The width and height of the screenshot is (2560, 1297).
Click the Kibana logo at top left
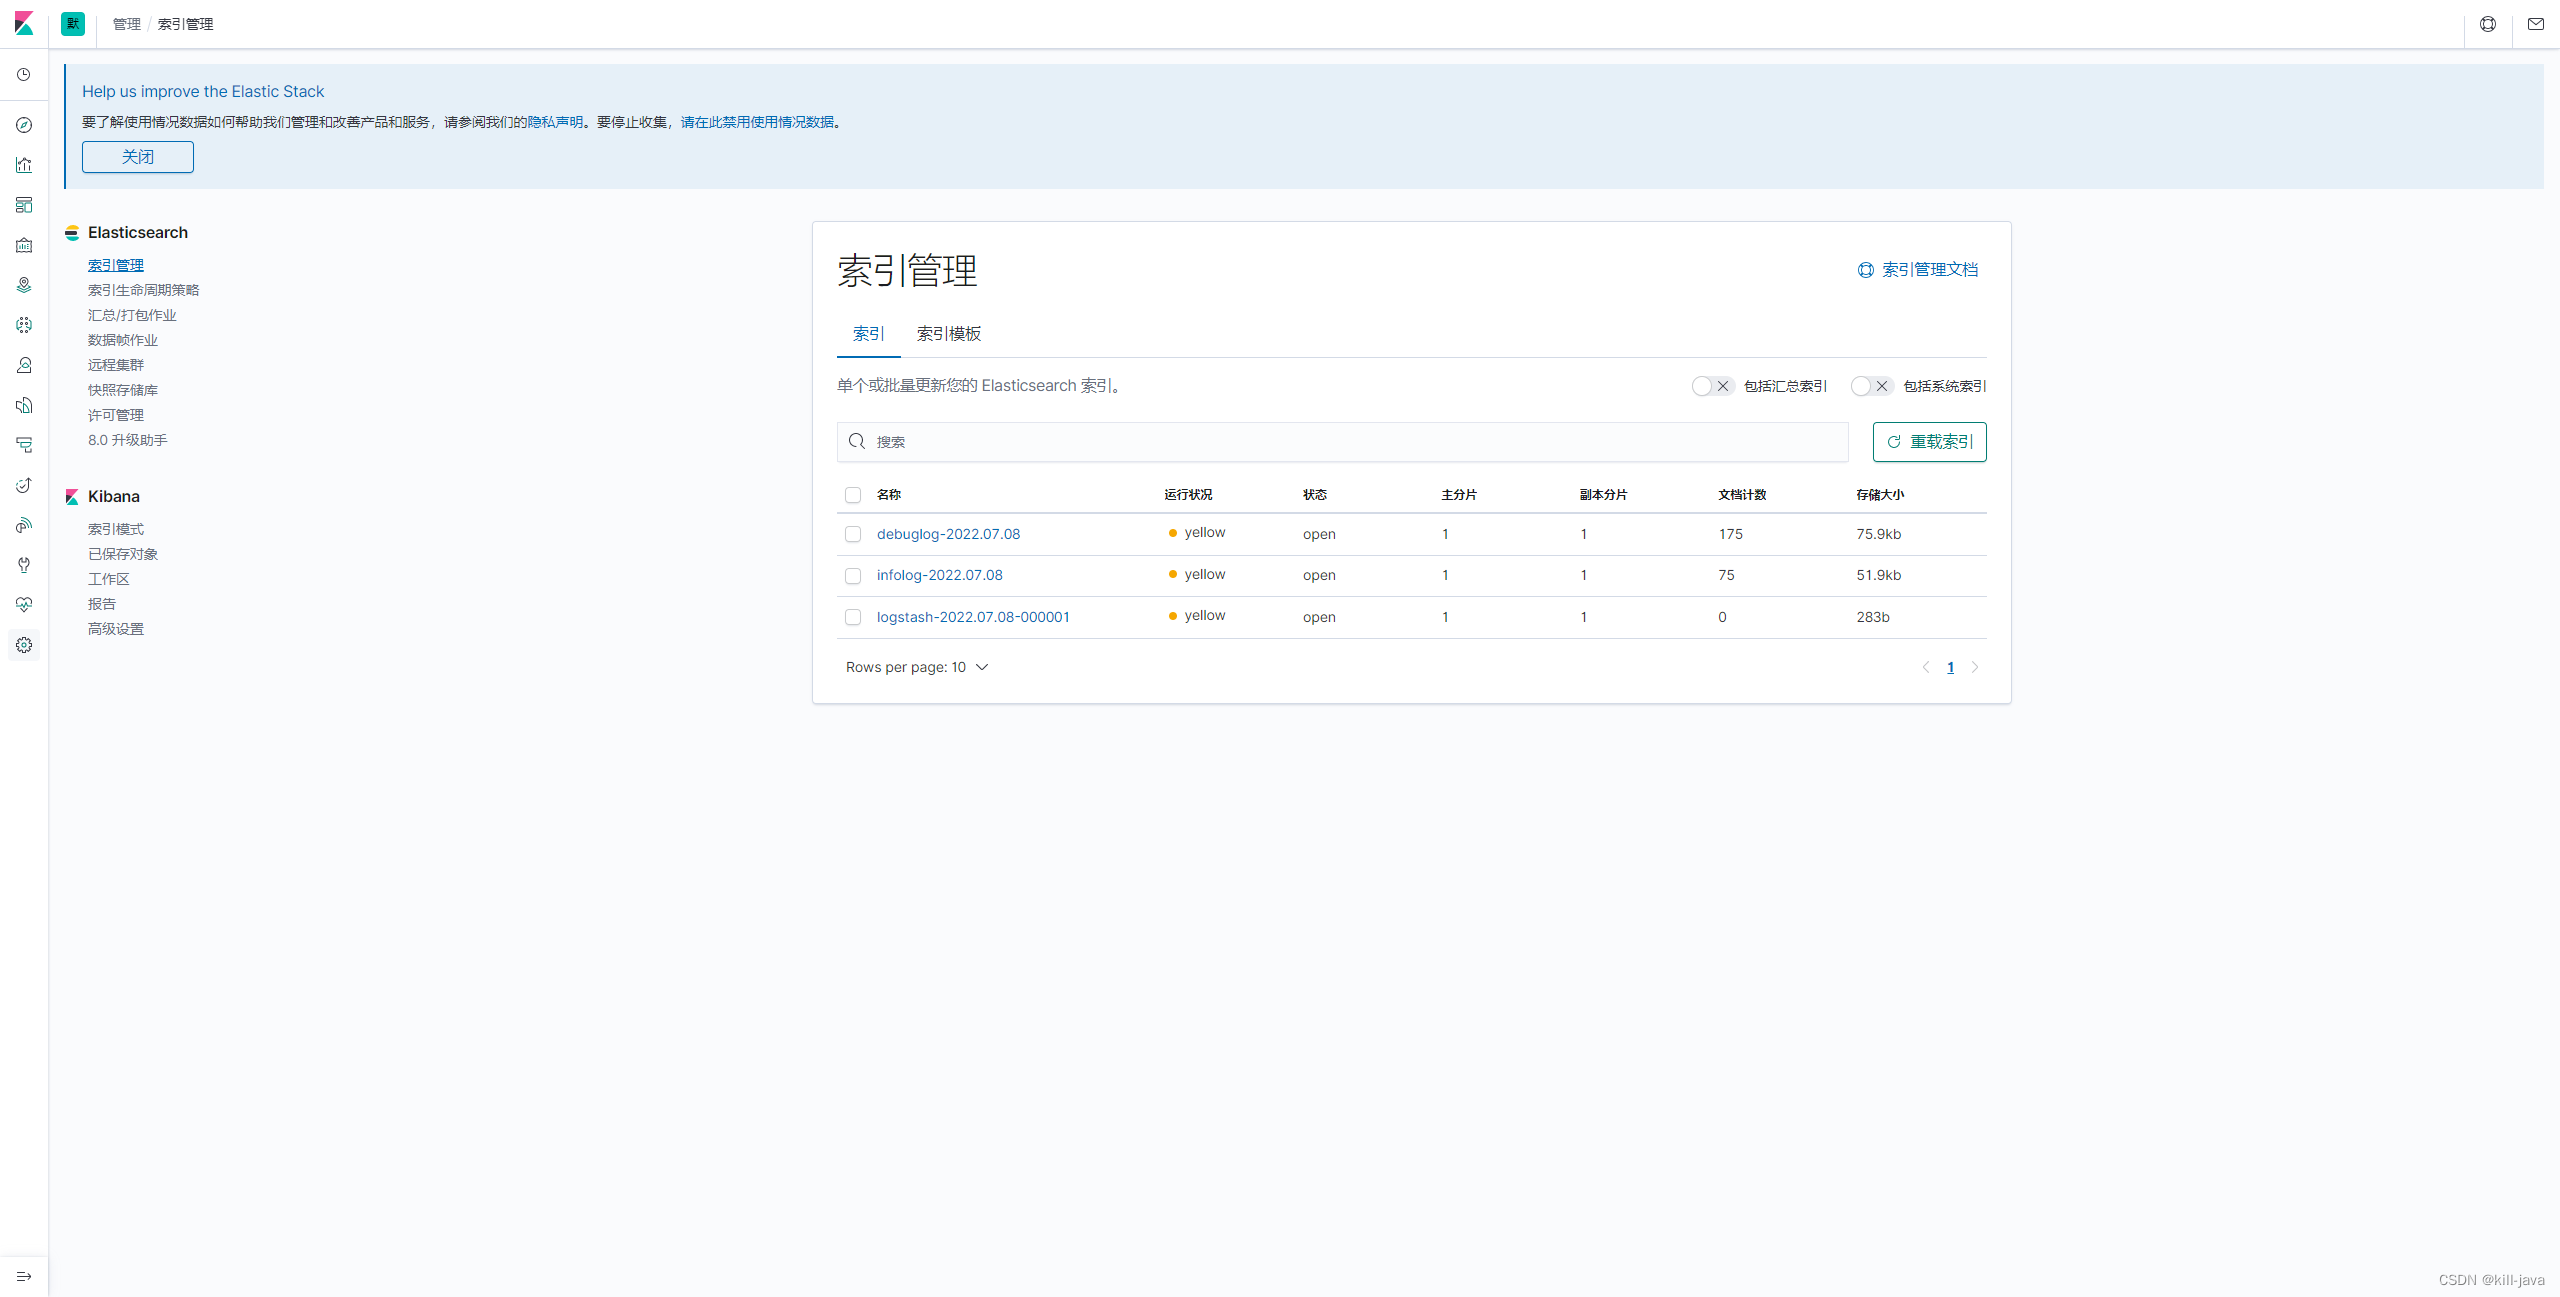pyautogui.click(x=24, y=24)
